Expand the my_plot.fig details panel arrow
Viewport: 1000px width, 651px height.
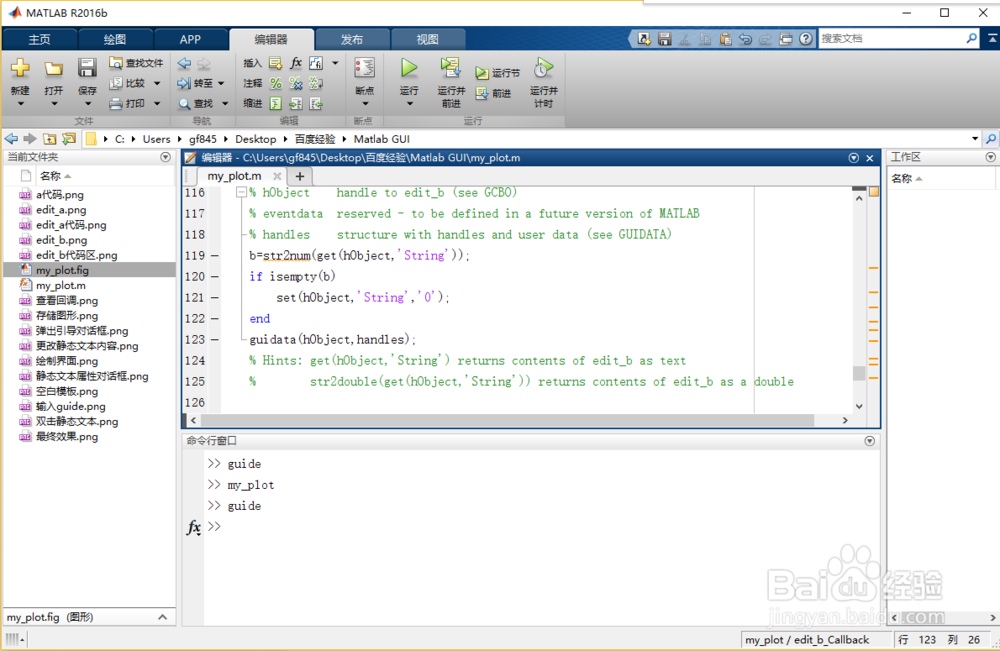pos(163,617)
